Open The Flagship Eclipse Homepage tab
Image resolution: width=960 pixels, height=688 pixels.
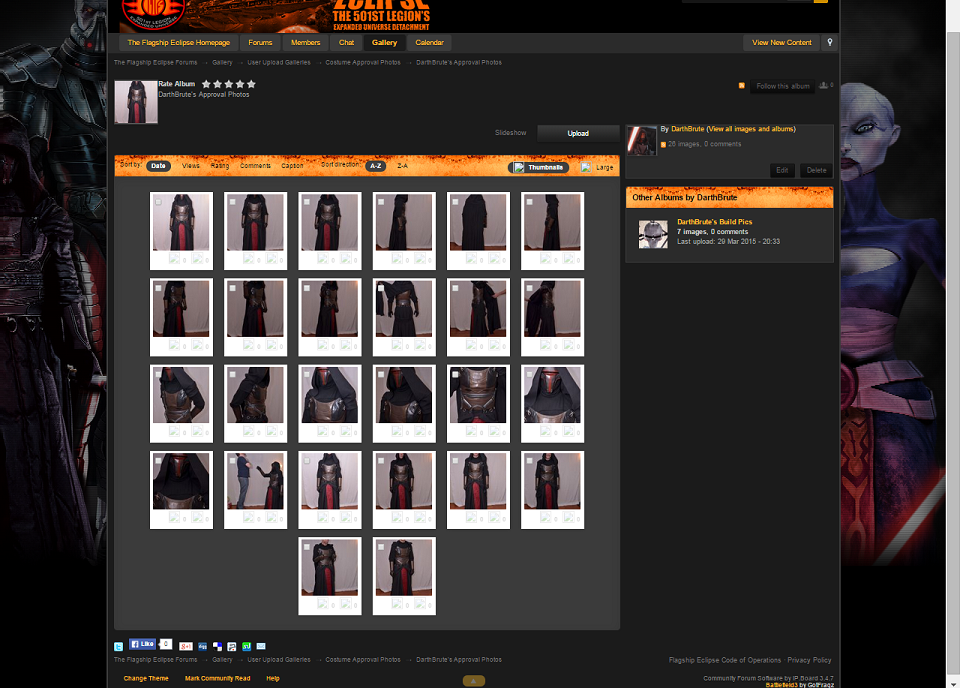coord(179,42)
